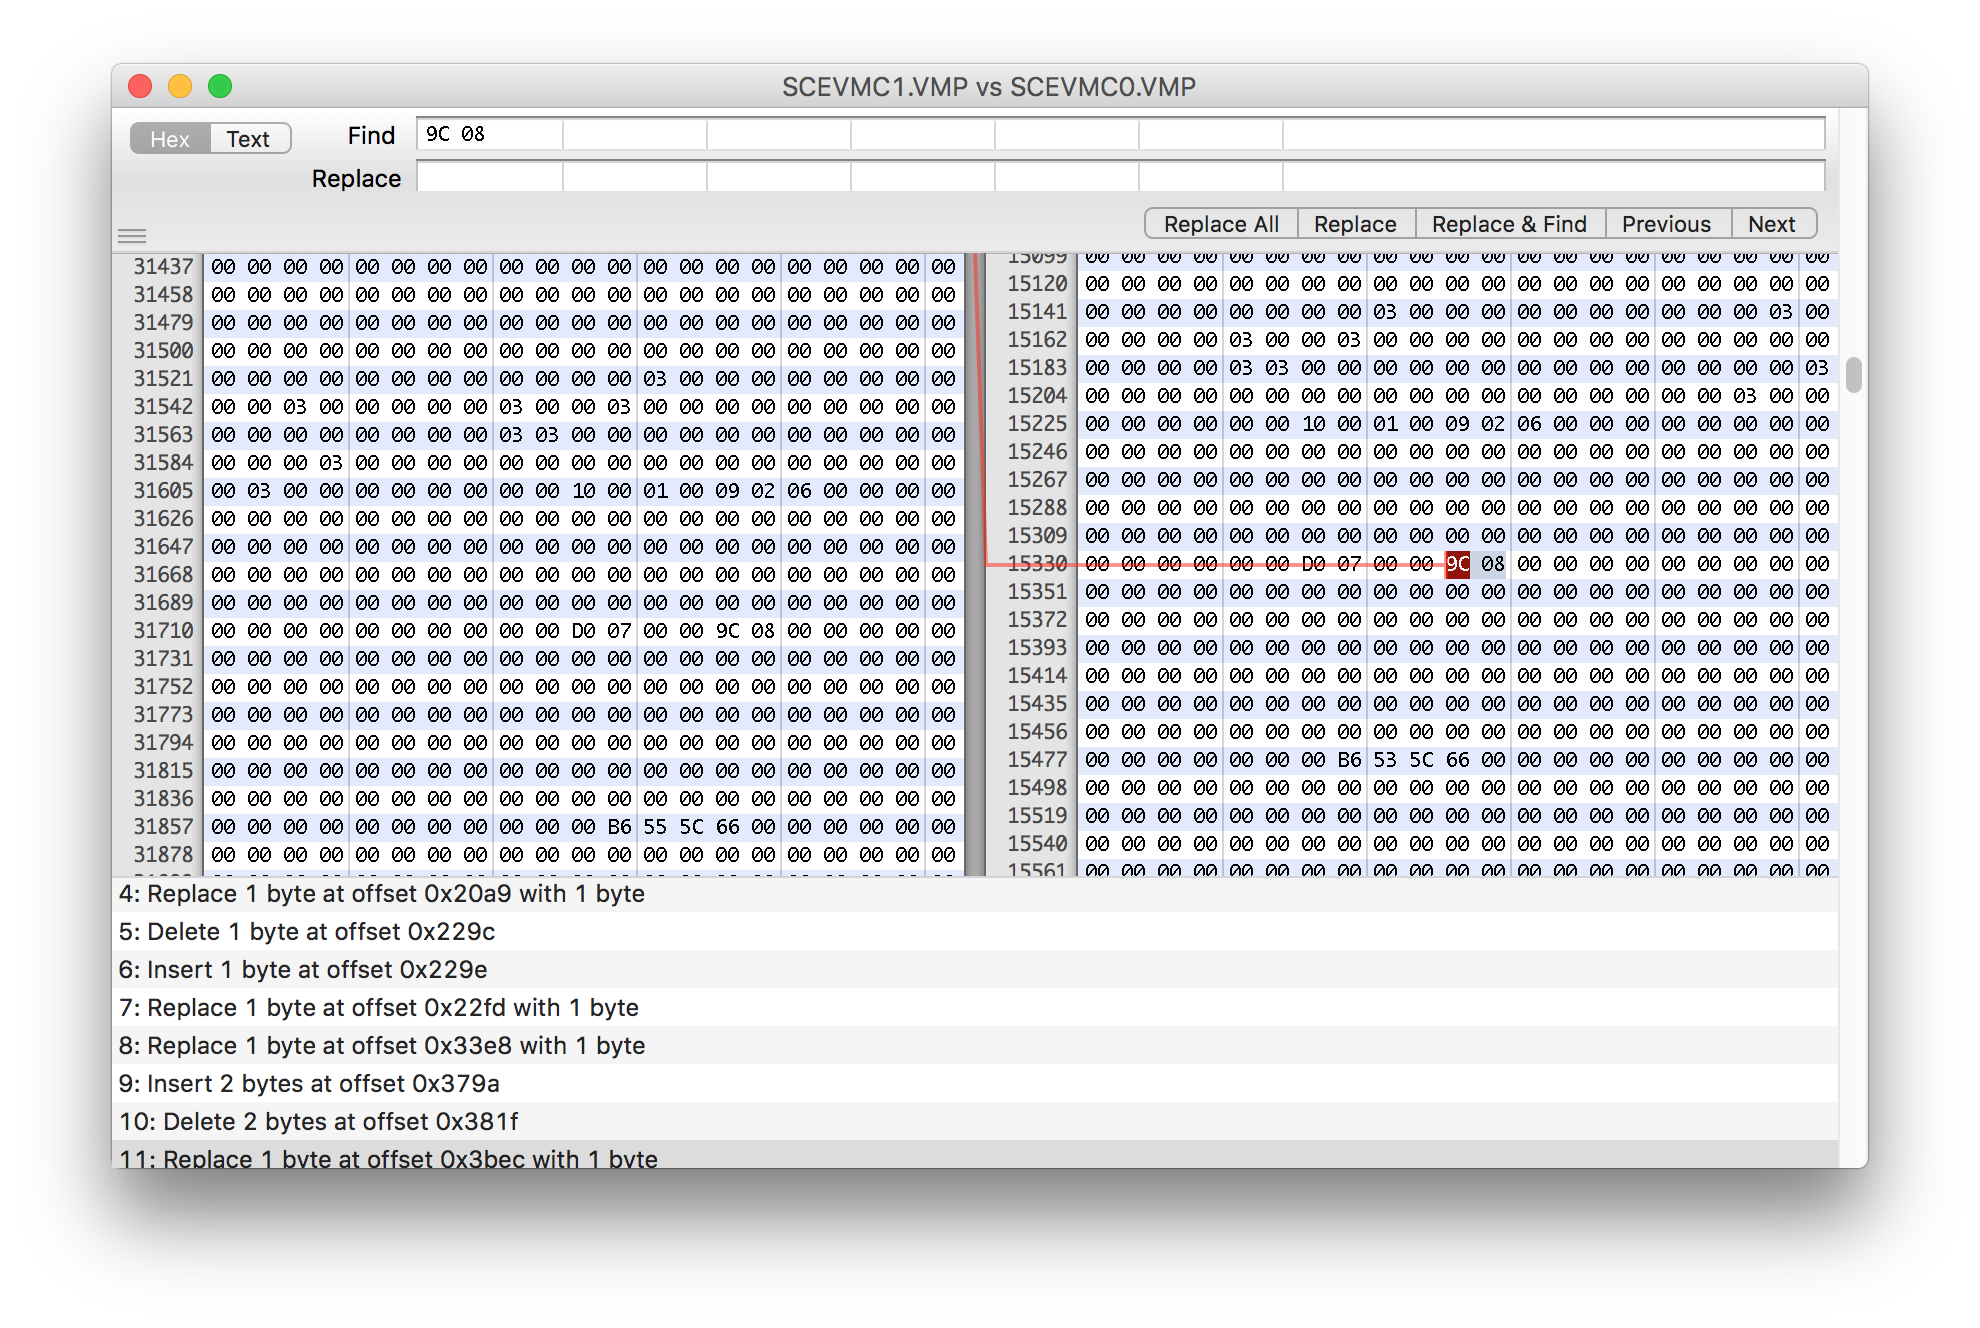
Task: Click the horizontal lines drag handle icon
Action: (x=132, y=236)
